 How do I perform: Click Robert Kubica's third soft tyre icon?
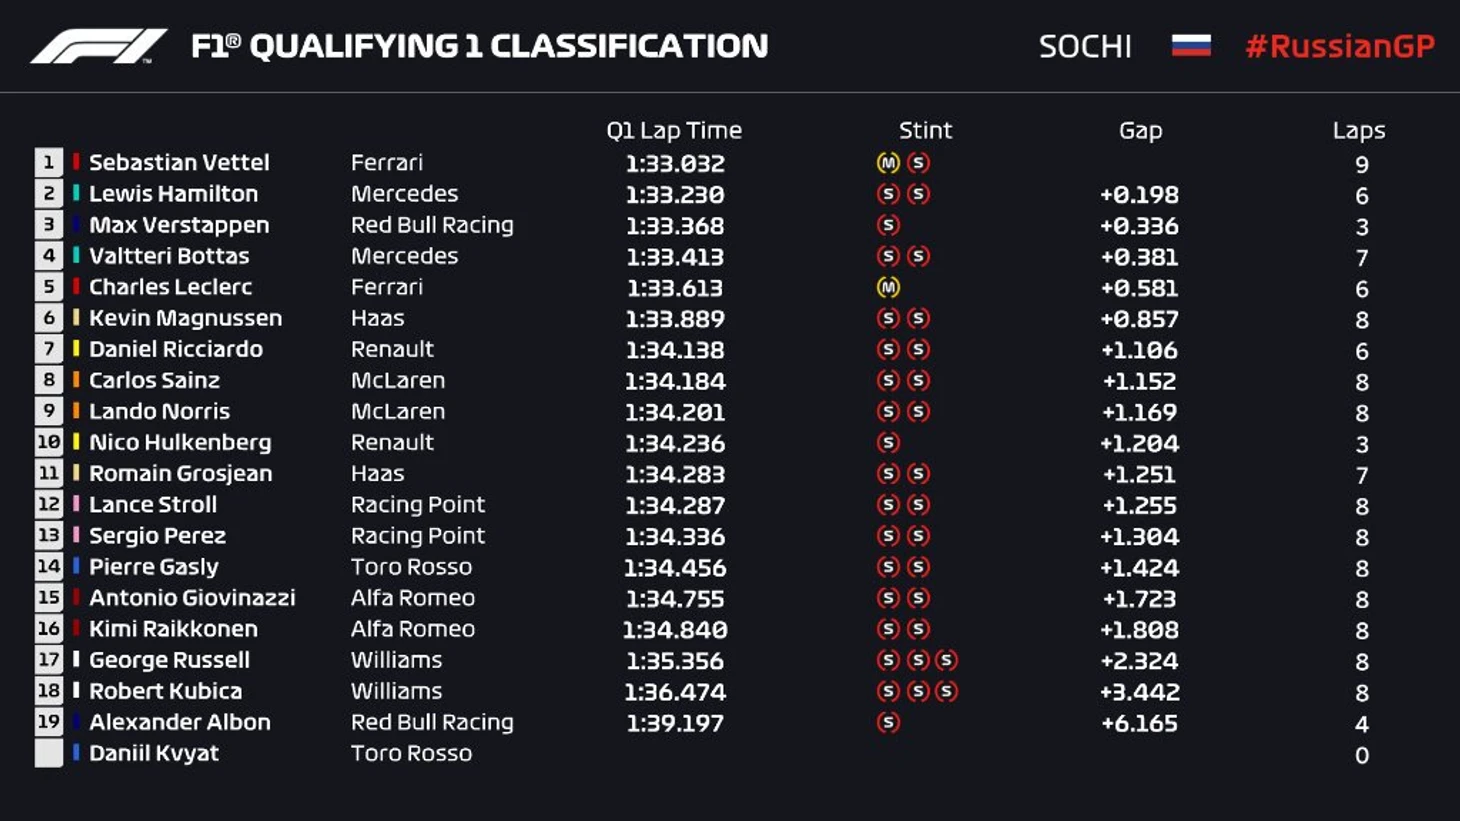pos(946,692)
